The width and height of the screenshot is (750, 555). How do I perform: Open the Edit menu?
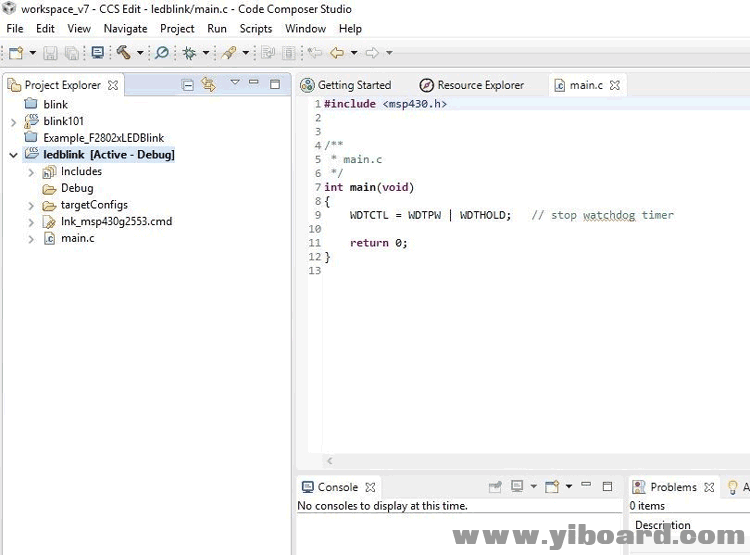click(45, 29)
